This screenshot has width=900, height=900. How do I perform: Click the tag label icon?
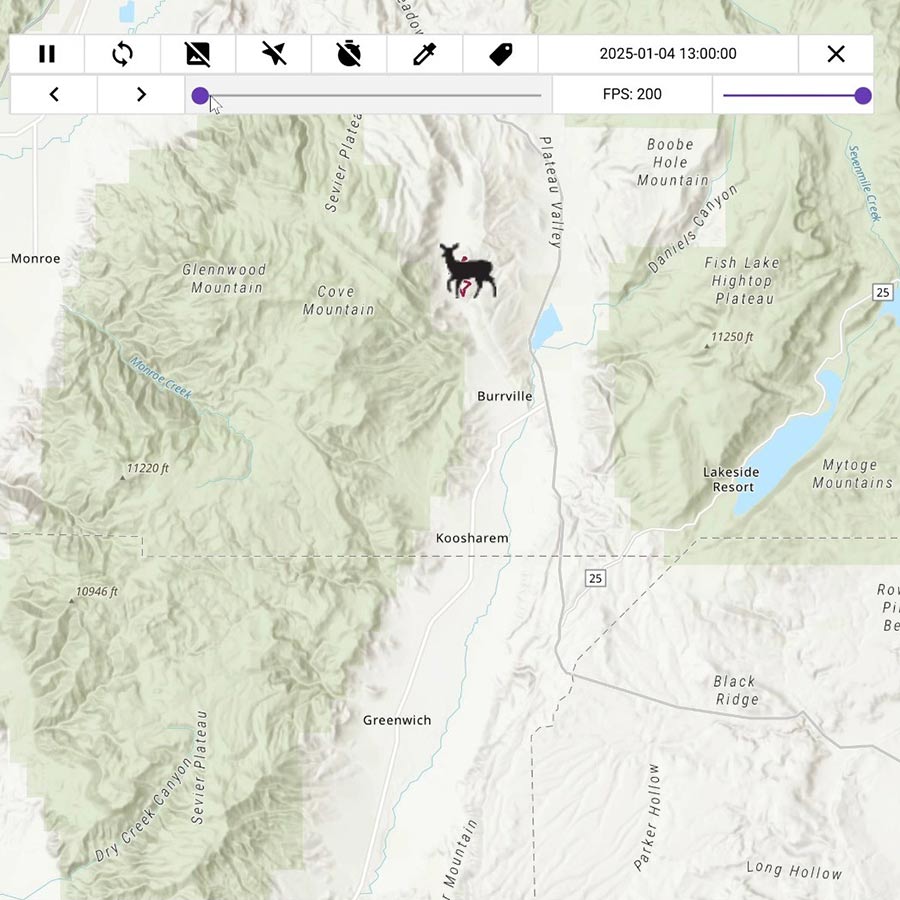[500, 54]
